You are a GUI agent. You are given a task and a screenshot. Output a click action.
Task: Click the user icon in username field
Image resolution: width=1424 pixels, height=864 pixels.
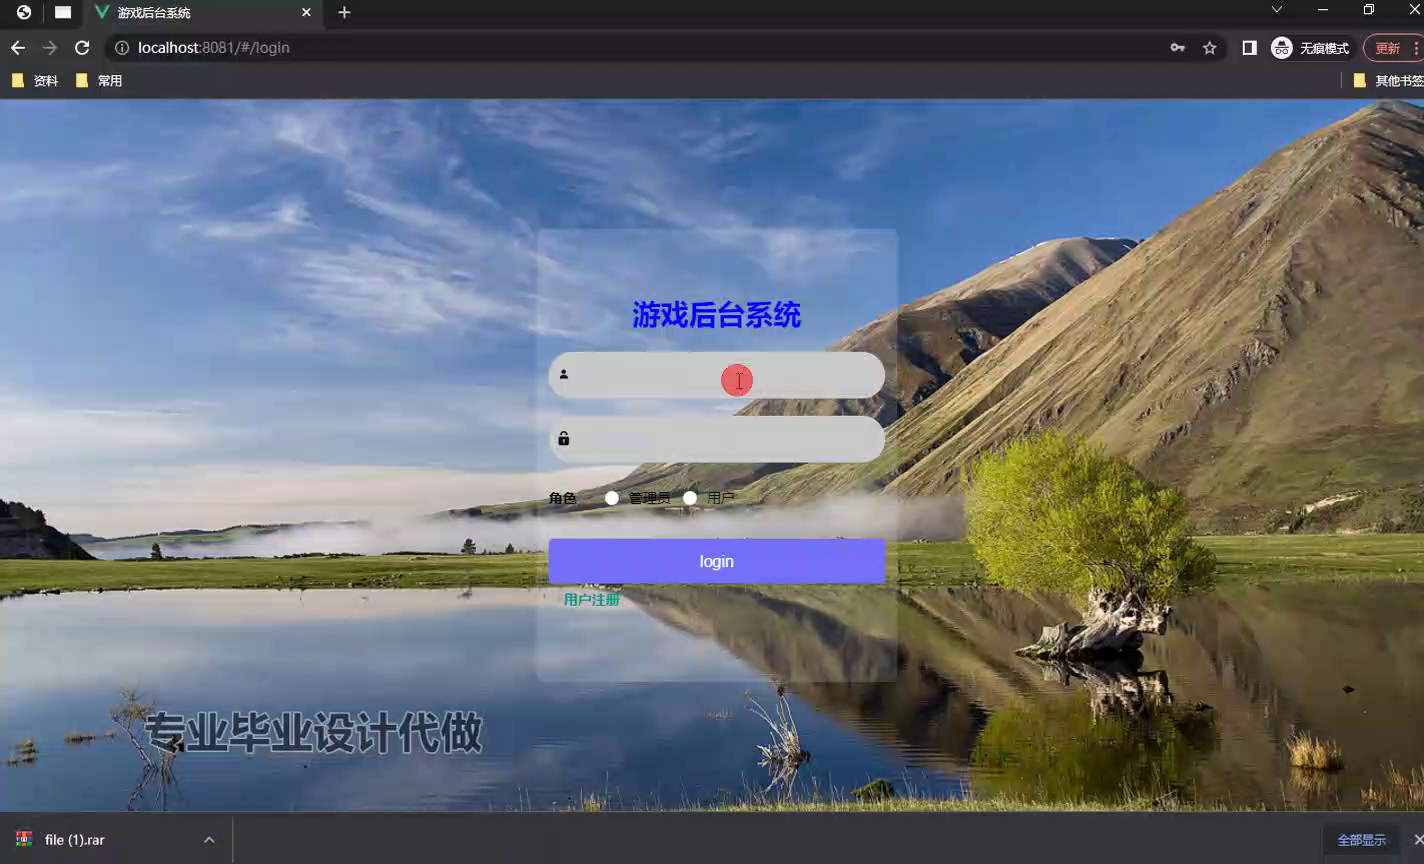[564, 375]
